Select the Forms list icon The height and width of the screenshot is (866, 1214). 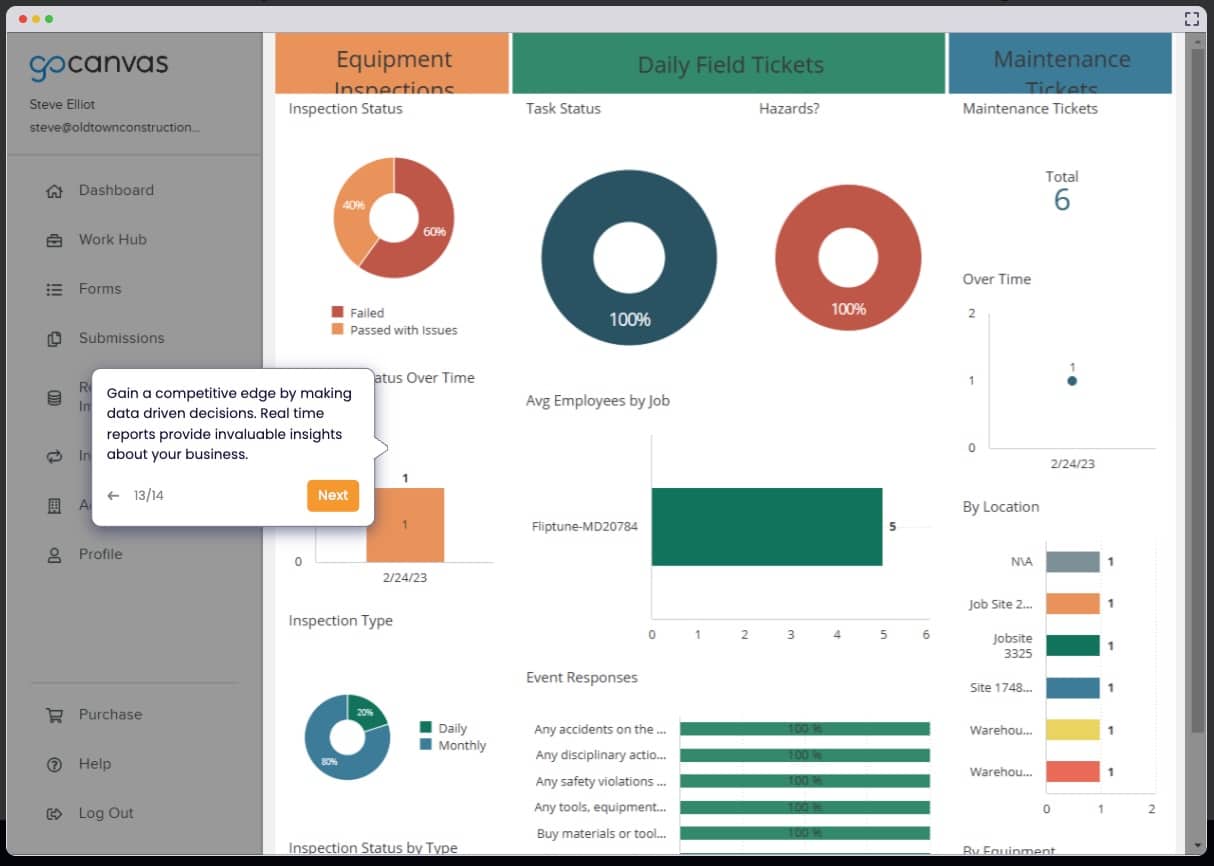click(x=55, y=289)
